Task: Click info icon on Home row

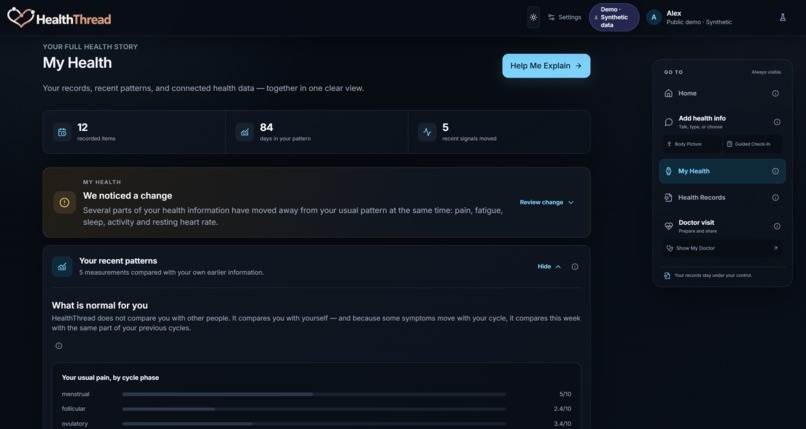Action: coord(775,94)
